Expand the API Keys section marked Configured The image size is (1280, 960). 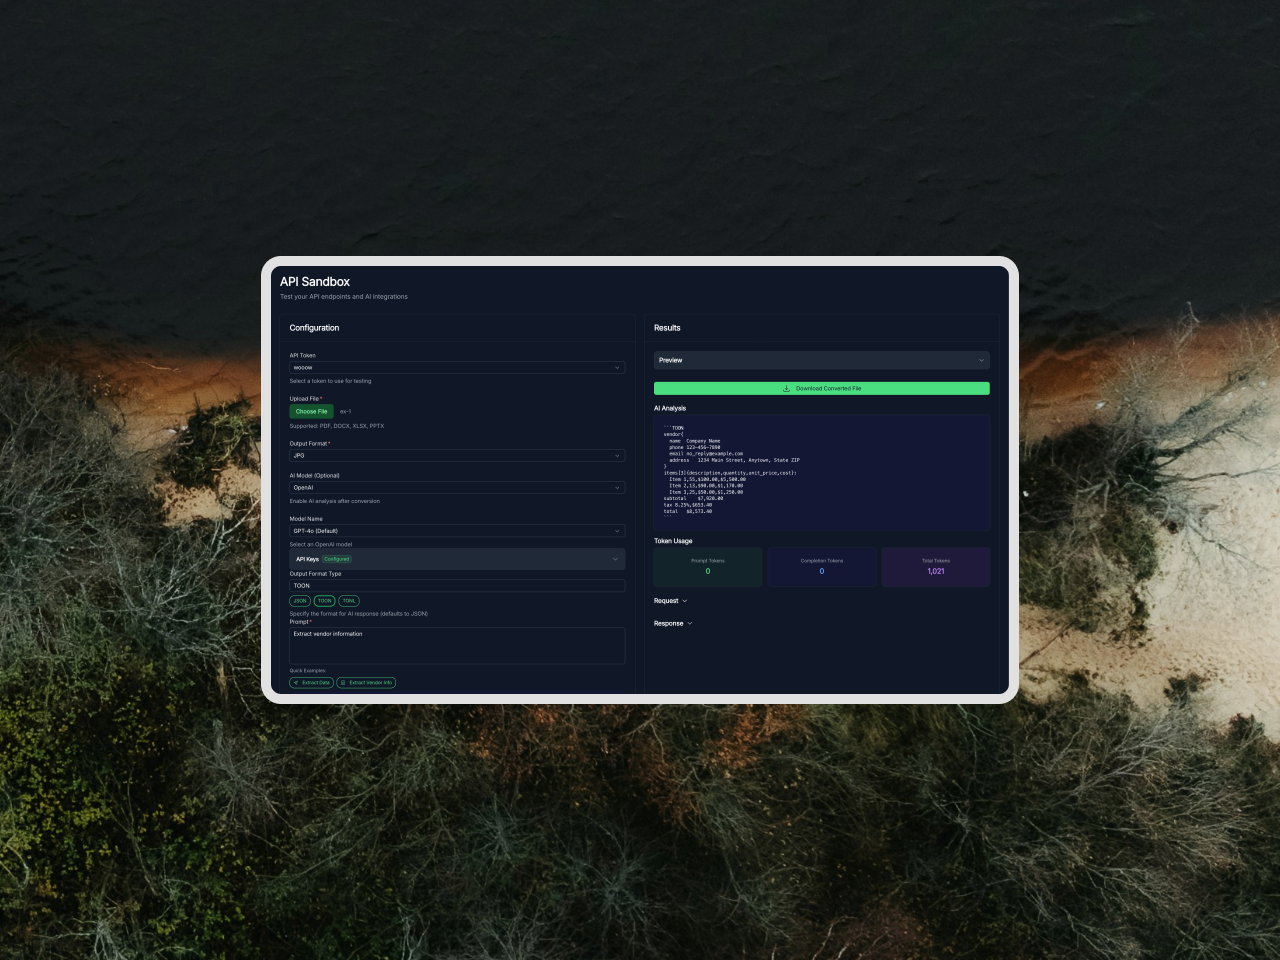[x=457, y=559]
